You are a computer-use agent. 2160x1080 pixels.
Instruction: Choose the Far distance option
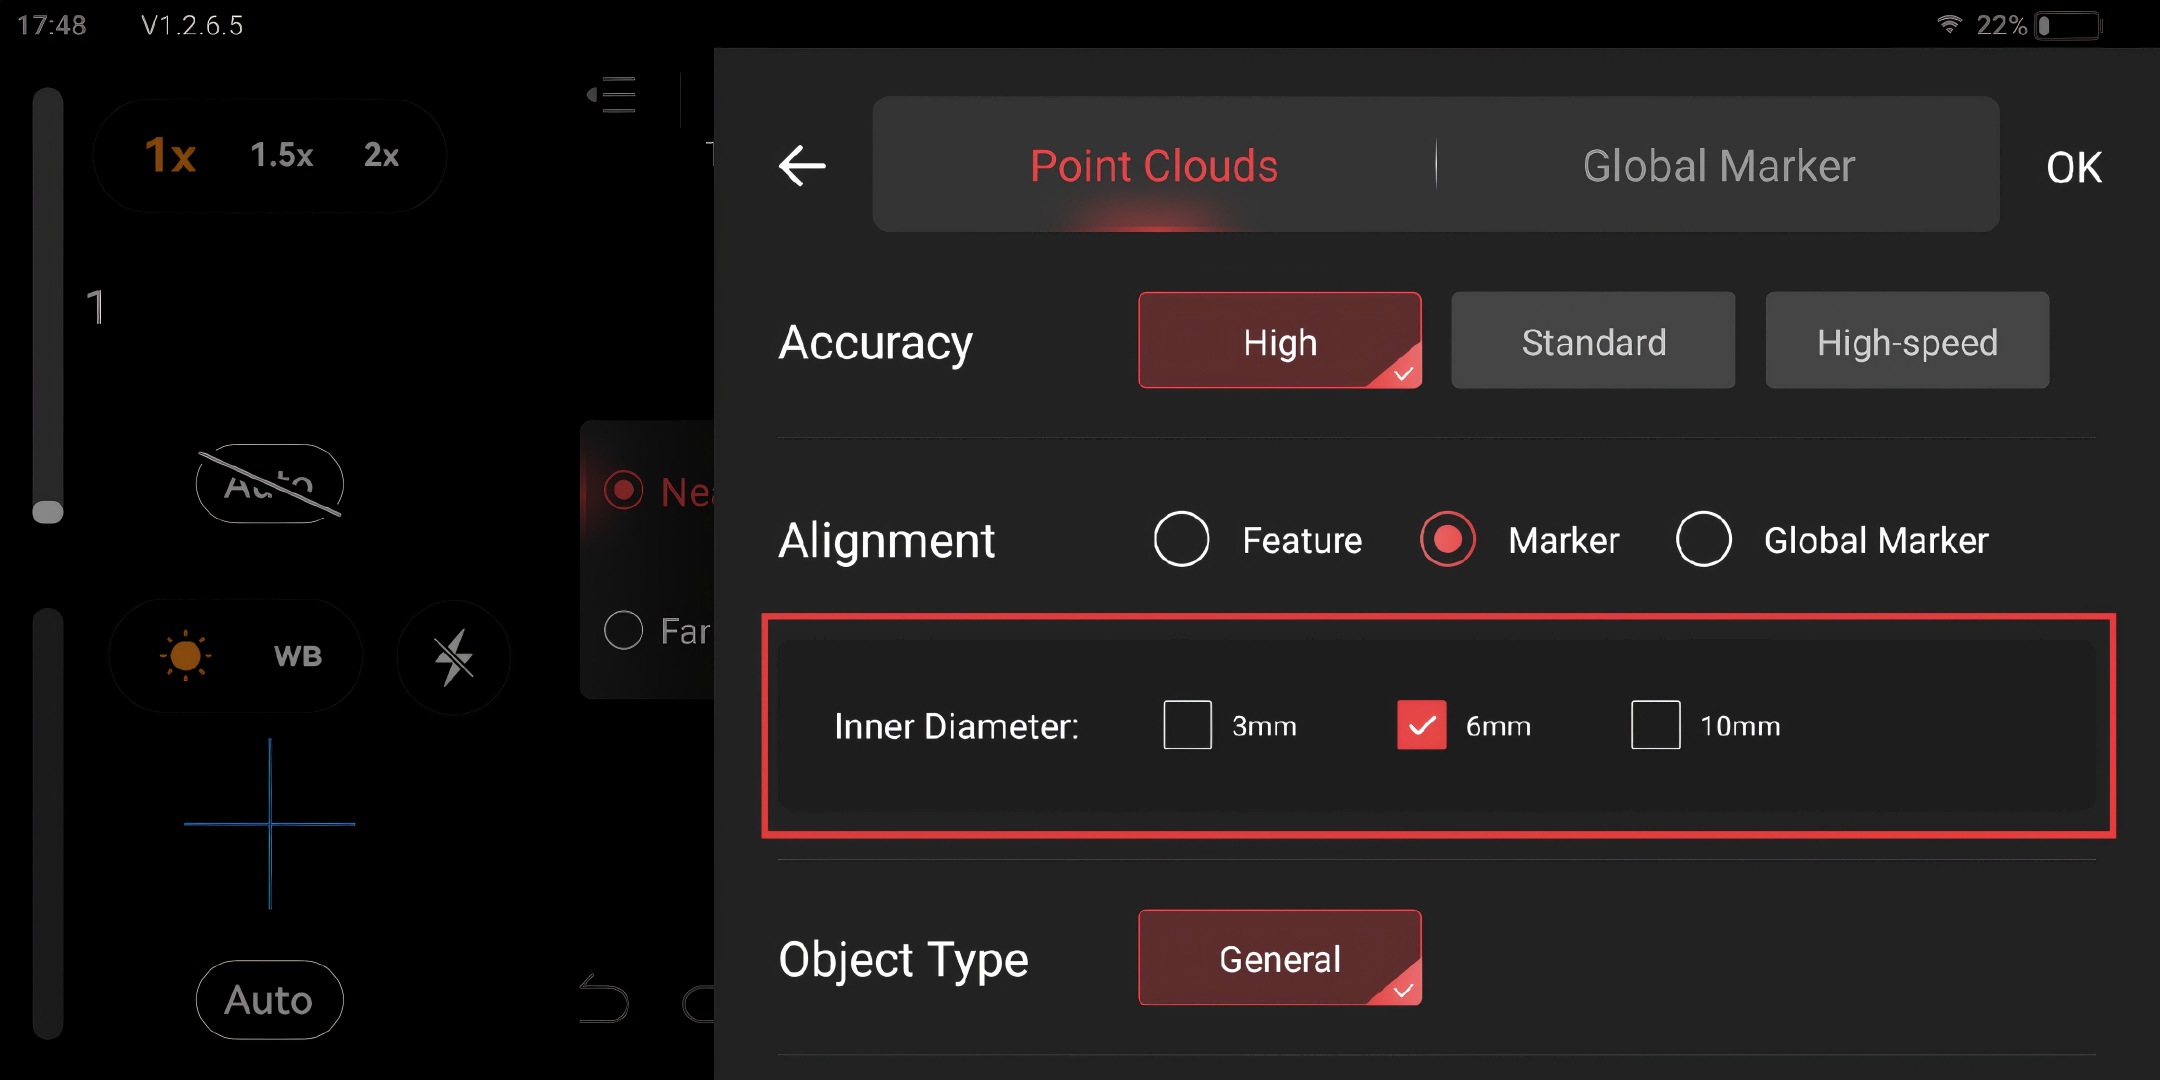pyautogui.click(x=624, y=630)
